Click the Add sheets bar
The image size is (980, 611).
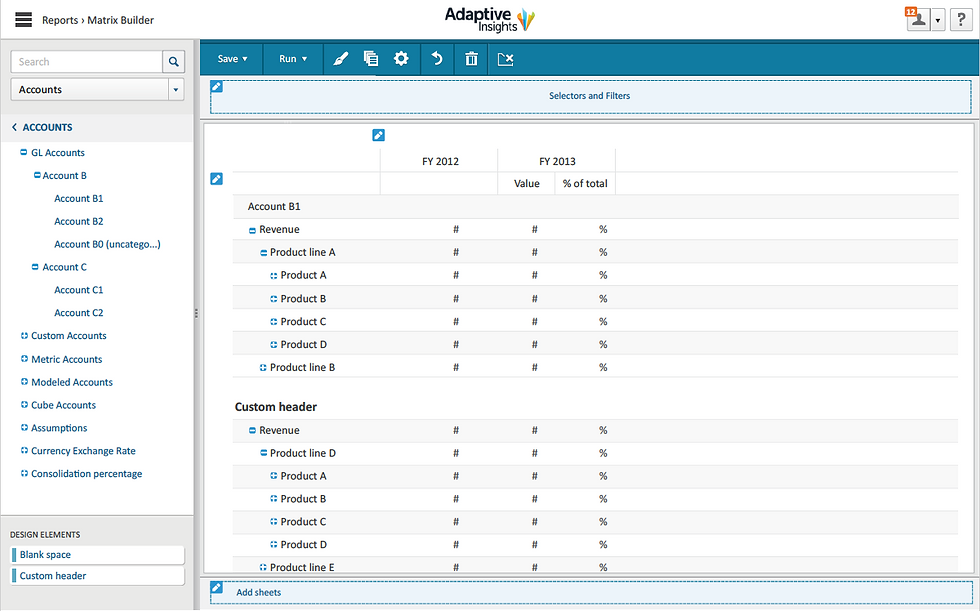click(x=591, y=592)
